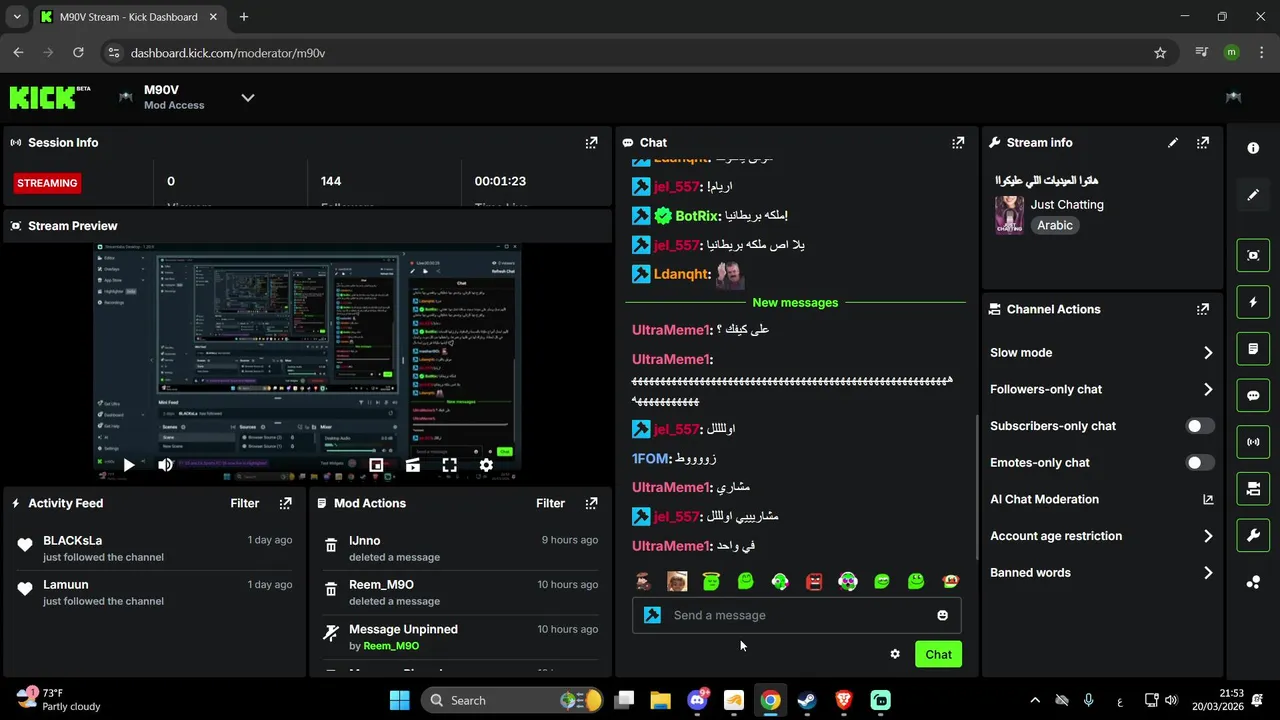Toggle Emotes-only chat switch
Screen dimensions: 1280x720
(1200, 463)
